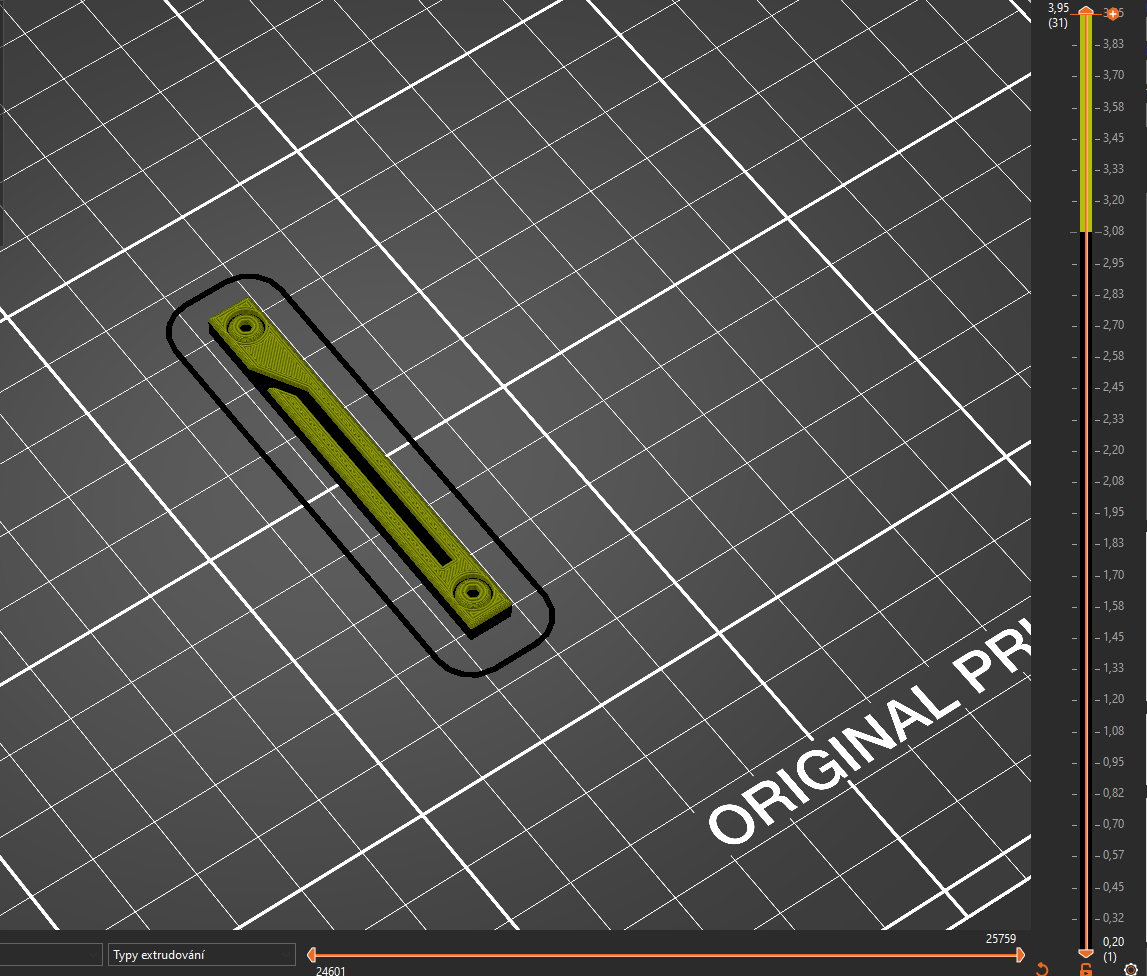Click the right horizontal slider thumb at 25759
Image resolution: width=1147 pixels, height=976 pixels.
pyautogui.click(x=1020, y=955)
